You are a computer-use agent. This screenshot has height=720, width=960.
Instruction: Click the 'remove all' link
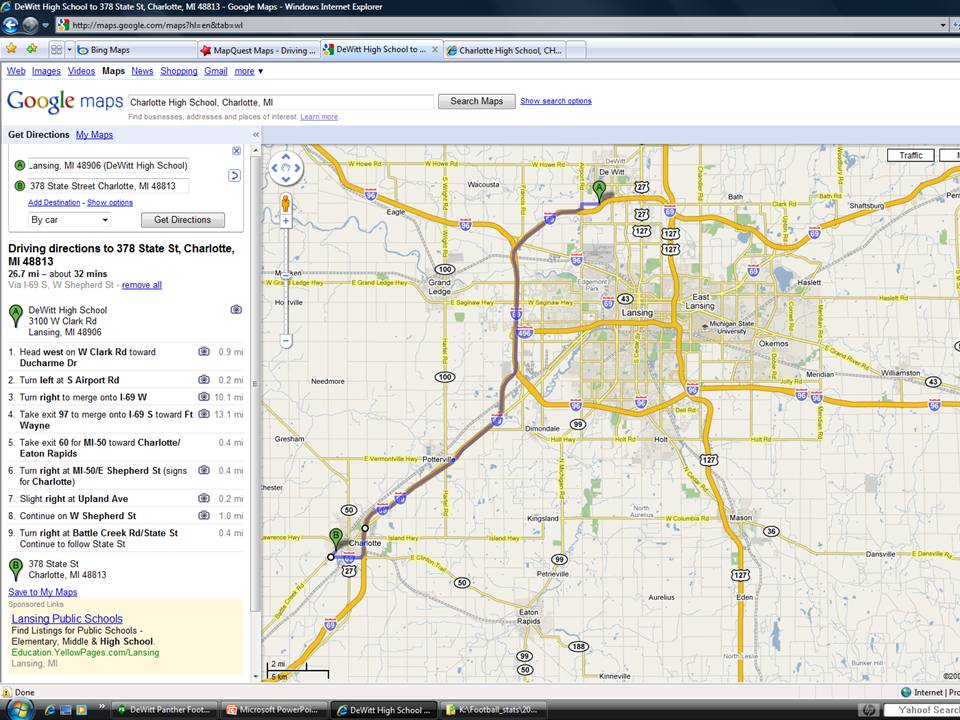pyautogui.click(x=141, y=285)
